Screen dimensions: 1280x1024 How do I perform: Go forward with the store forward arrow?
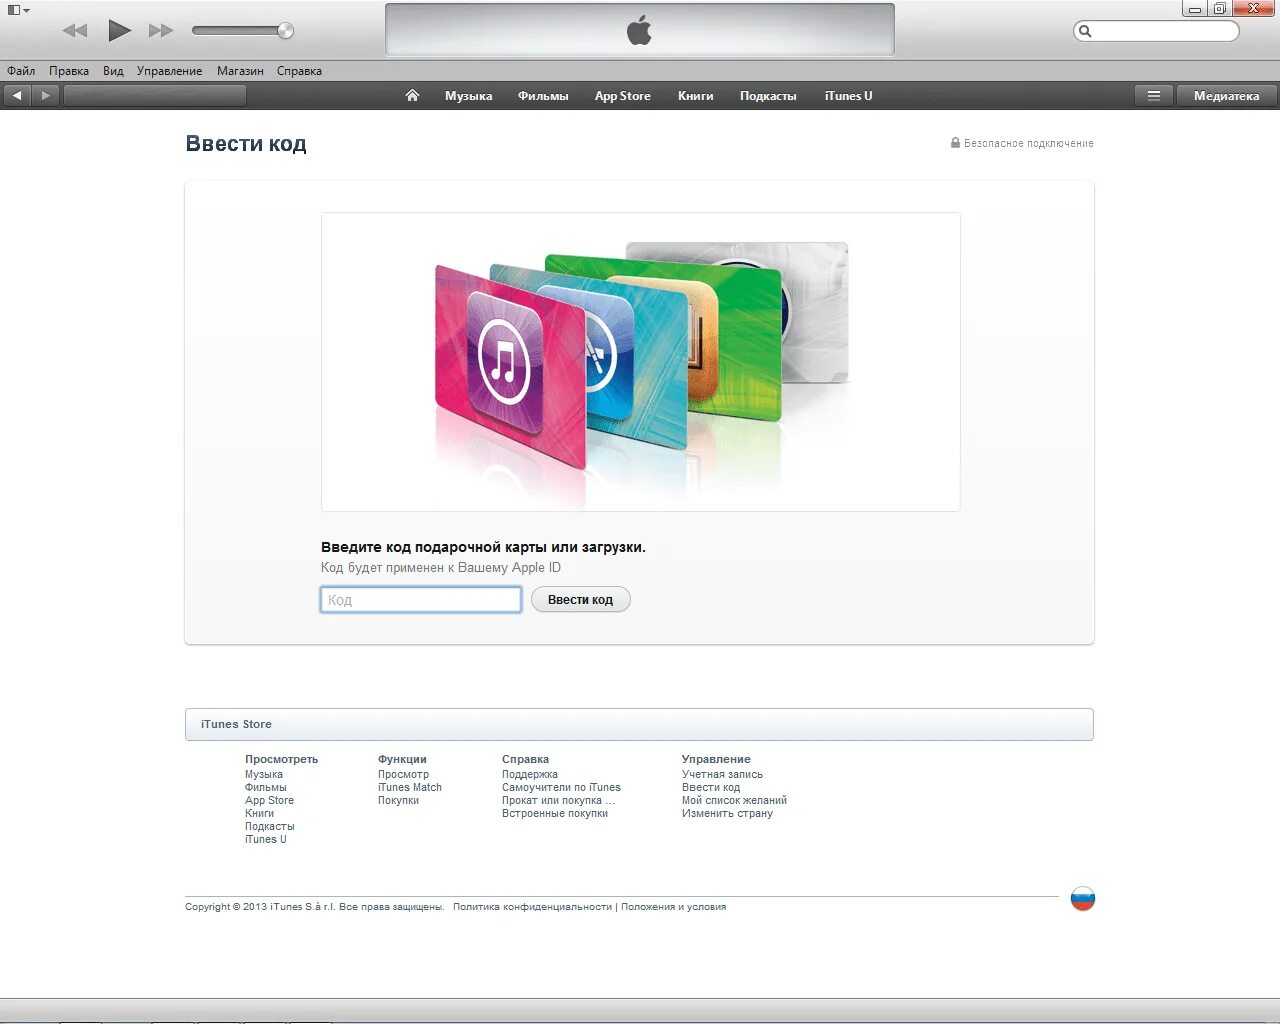click(x=45, y=96)
